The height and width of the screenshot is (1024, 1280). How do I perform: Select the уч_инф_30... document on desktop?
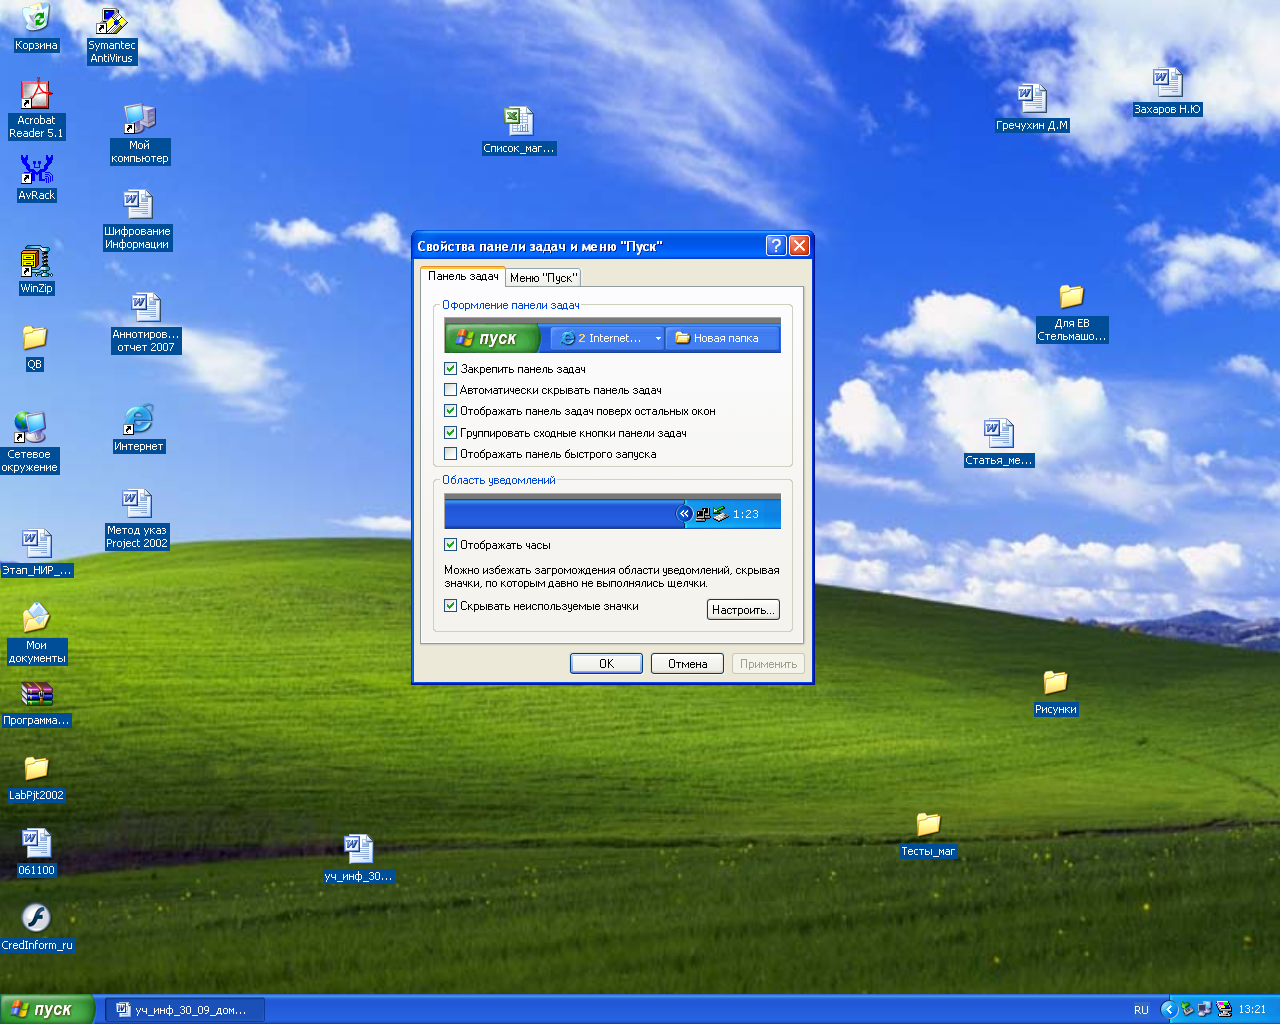[x=358, y=859]
